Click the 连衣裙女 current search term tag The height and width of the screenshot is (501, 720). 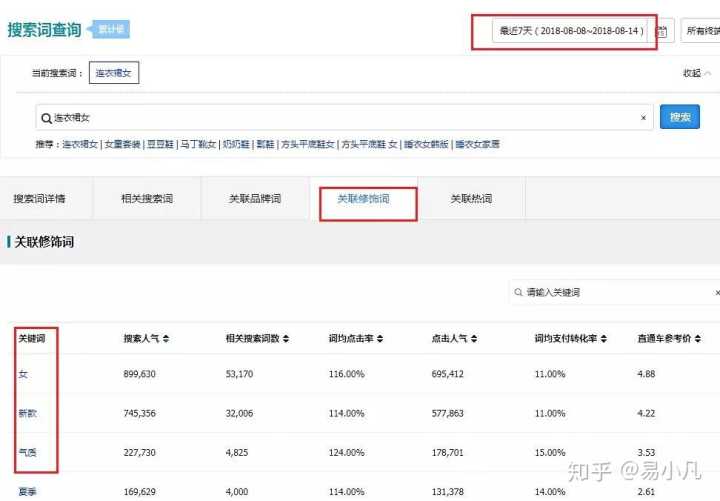tap(113, 73)
